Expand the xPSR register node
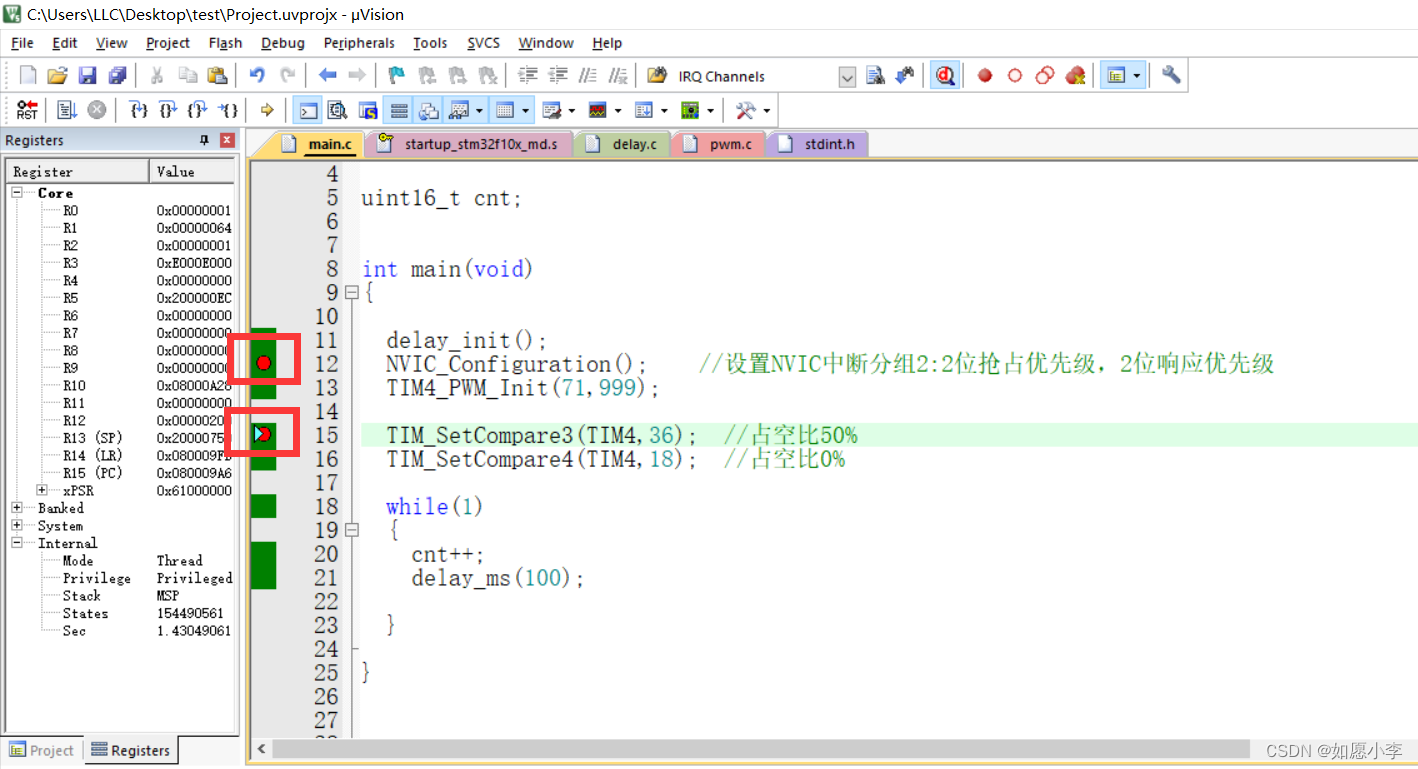Viewport: 1418px width, 769px height. pyautogui.click(x=42, y=490)
